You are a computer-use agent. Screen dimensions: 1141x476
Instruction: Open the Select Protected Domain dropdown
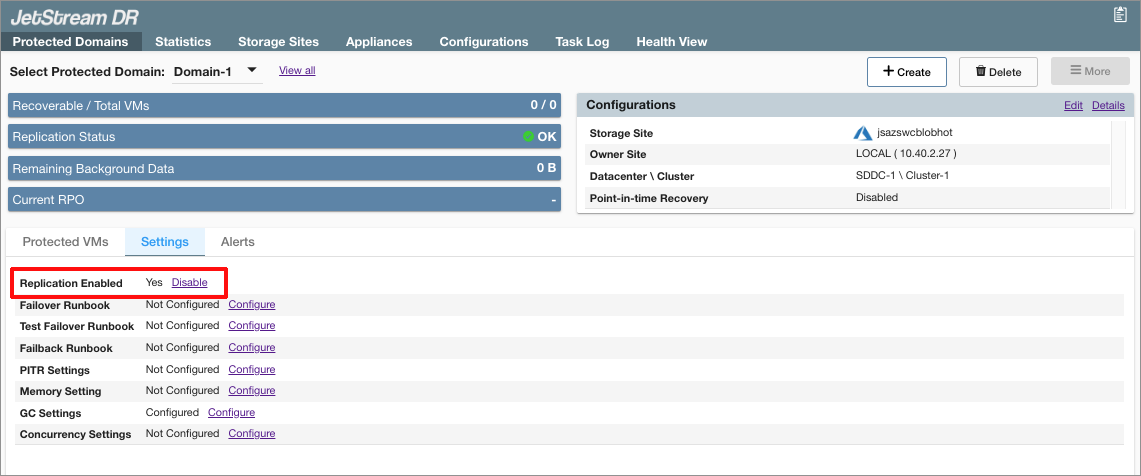(252, 71)
